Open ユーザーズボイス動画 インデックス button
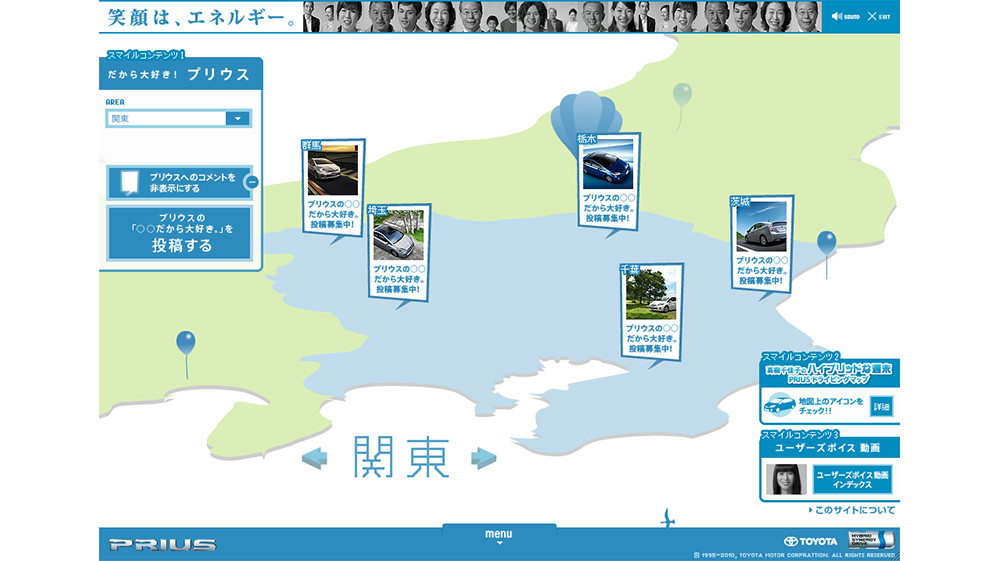 [x=852, y=479]
